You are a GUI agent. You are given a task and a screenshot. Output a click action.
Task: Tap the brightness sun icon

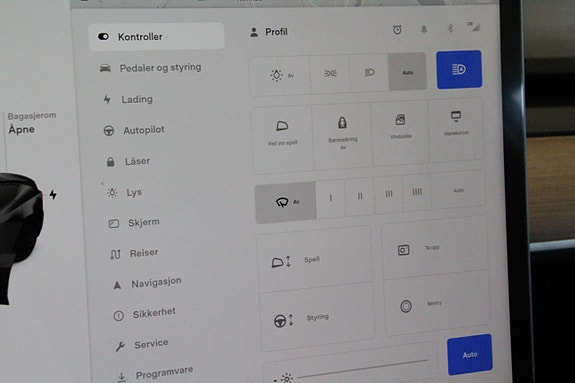point(287,378)
